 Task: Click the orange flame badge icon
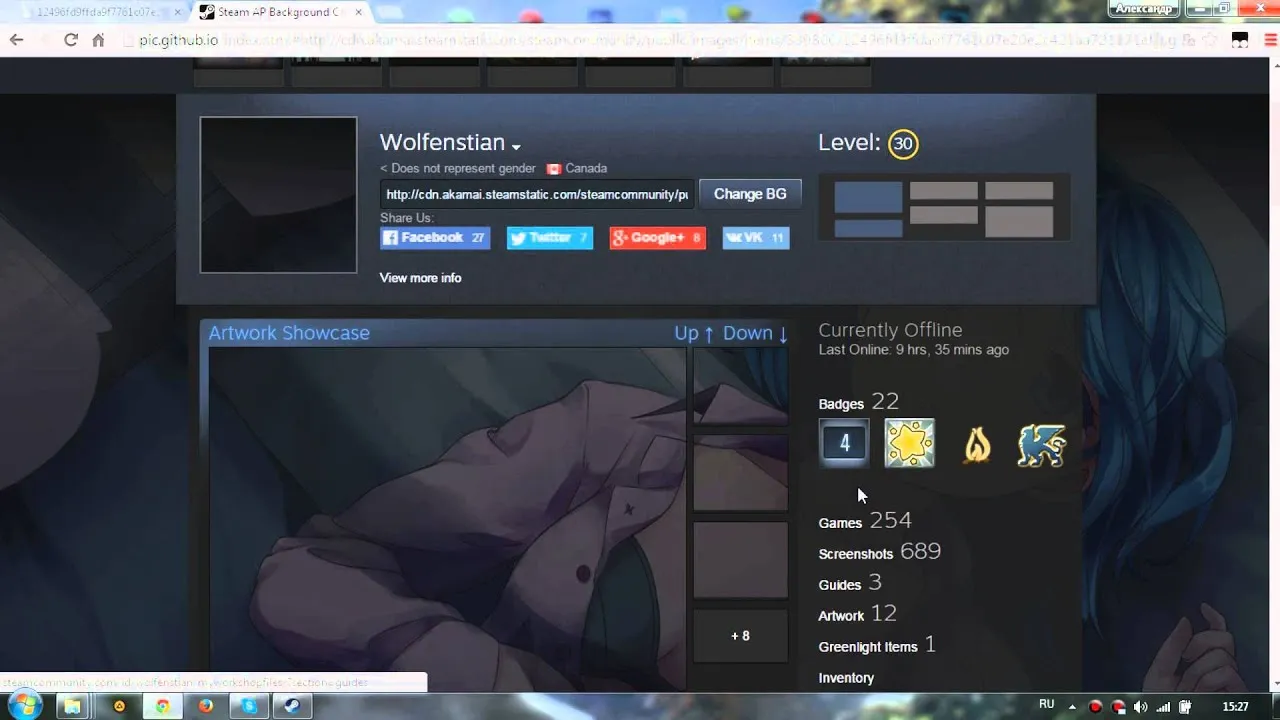click(977, 444)
